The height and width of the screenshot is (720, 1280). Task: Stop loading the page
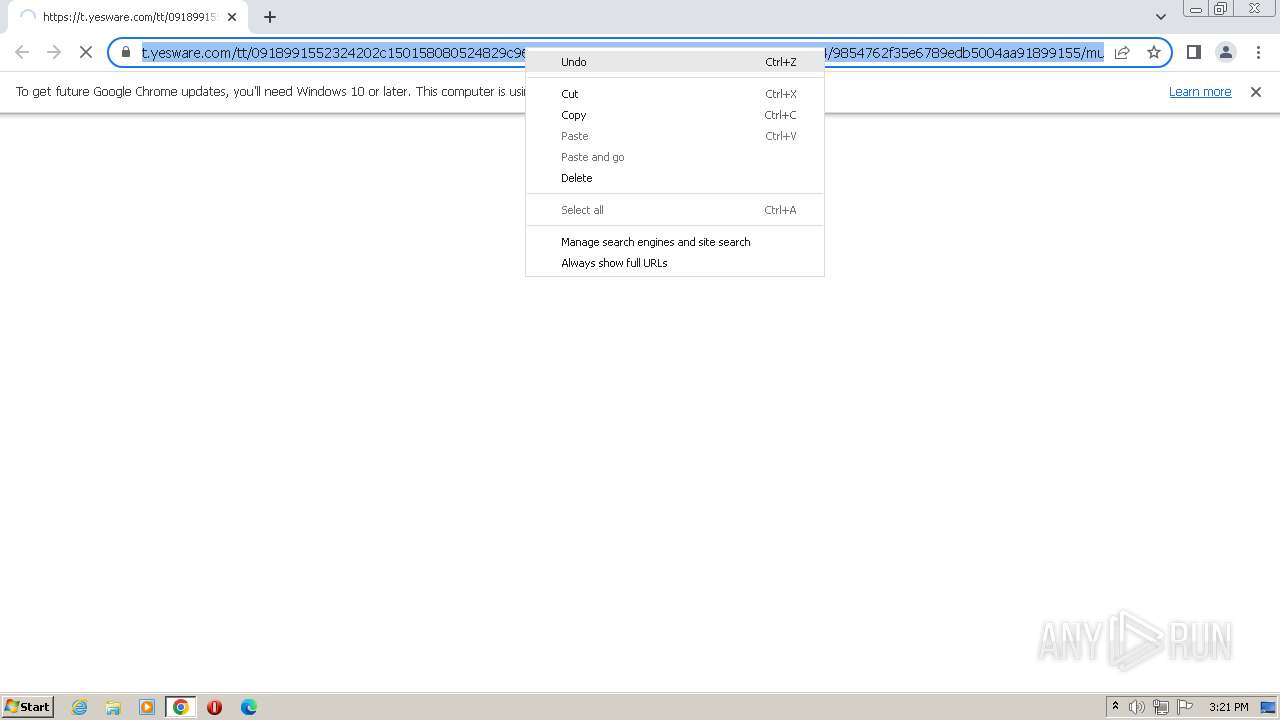point(86,52)
